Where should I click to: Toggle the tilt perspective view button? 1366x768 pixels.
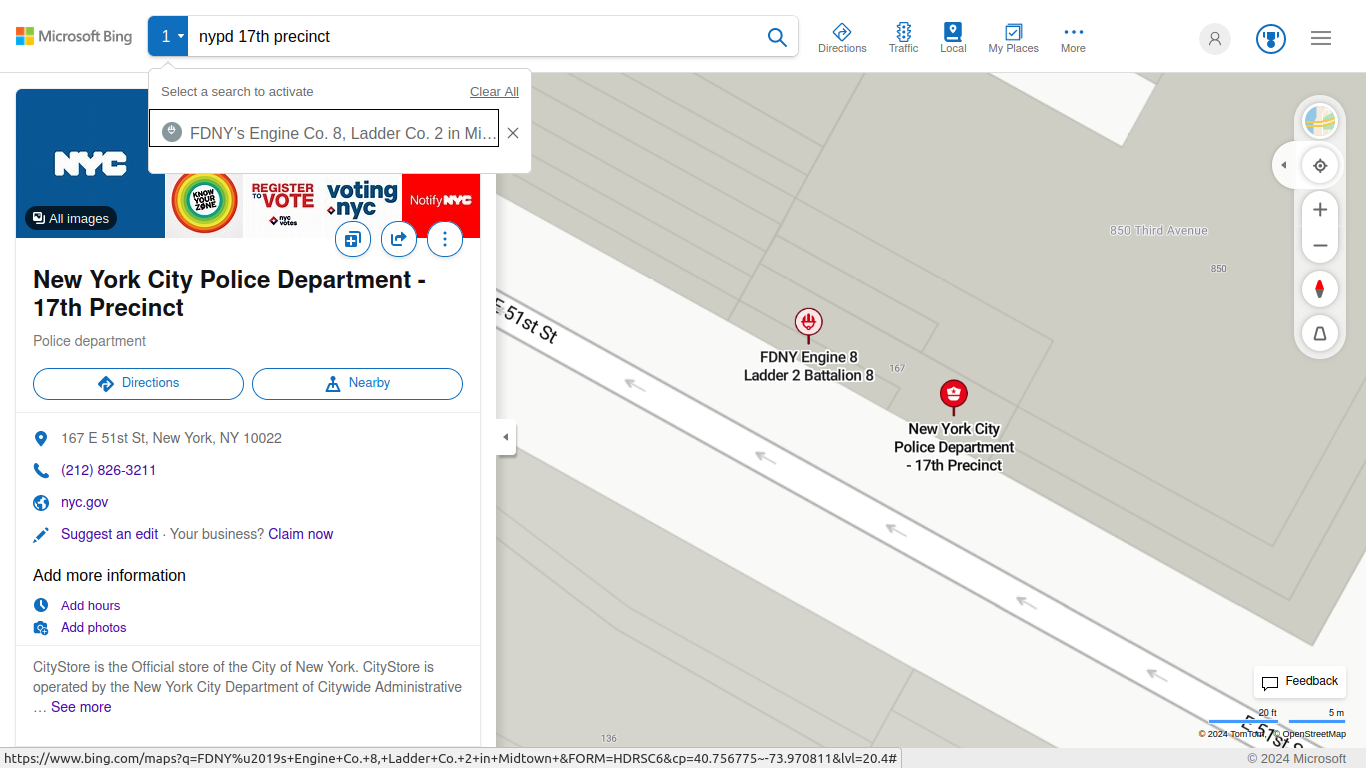point(1320,333)
